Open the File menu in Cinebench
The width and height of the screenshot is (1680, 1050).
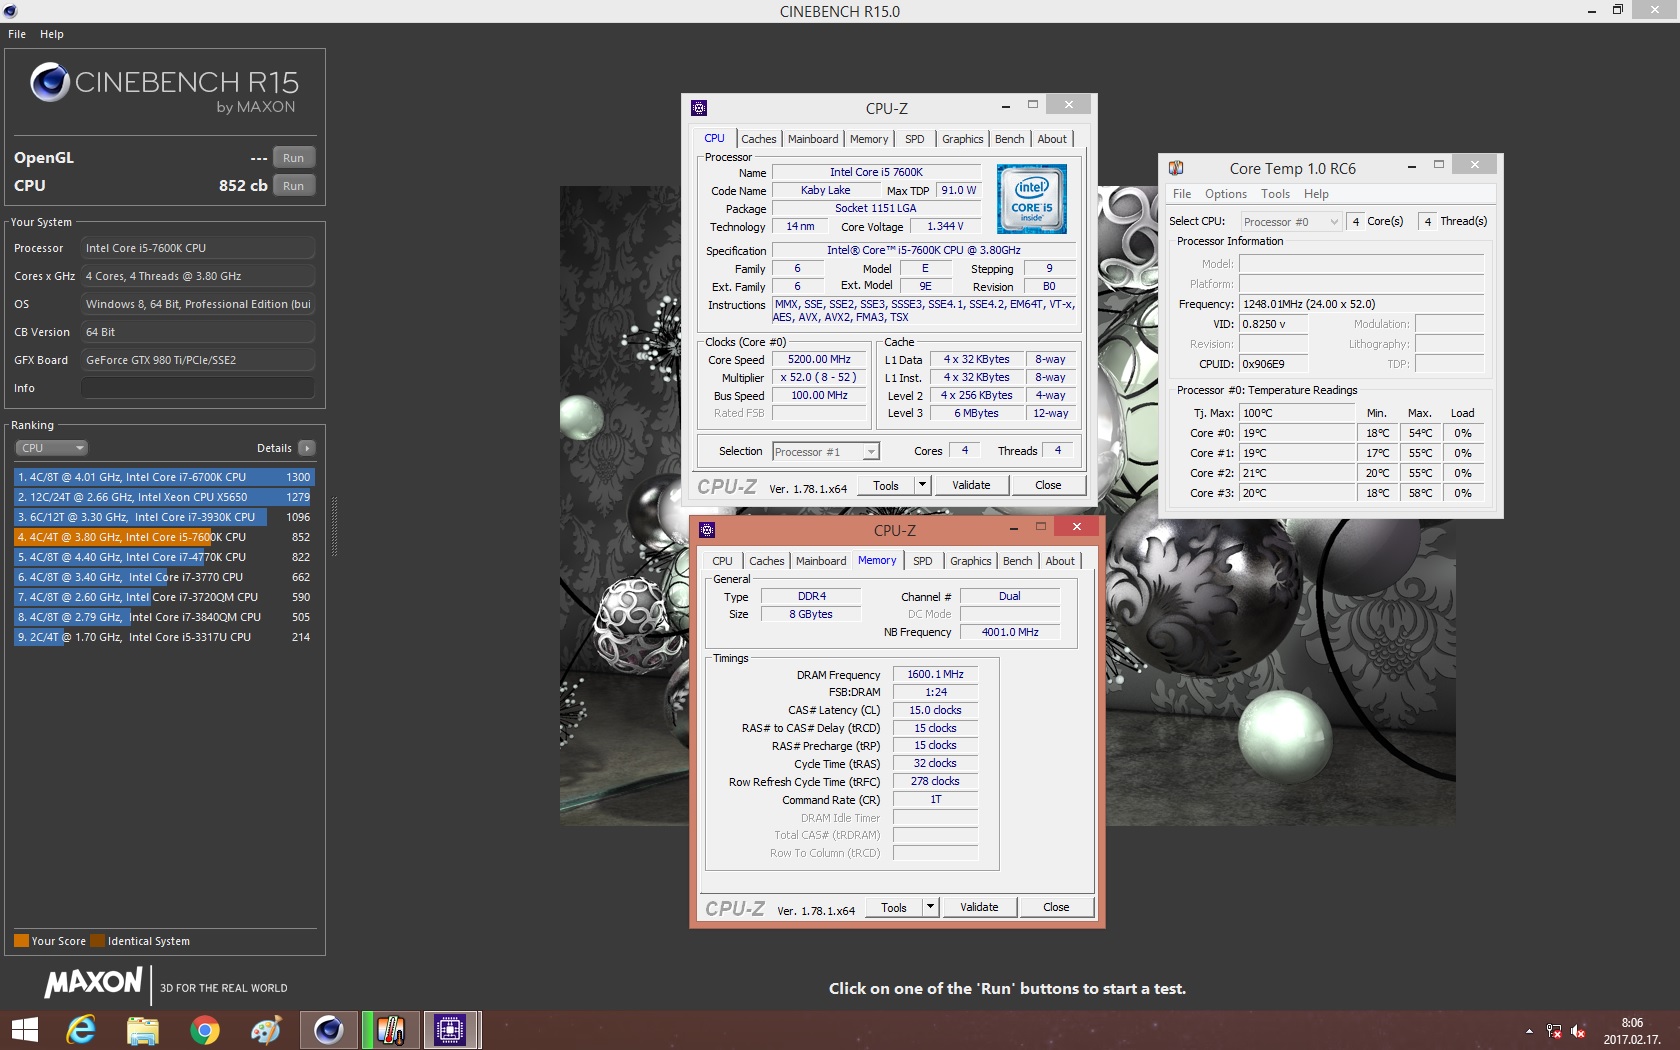17,34
